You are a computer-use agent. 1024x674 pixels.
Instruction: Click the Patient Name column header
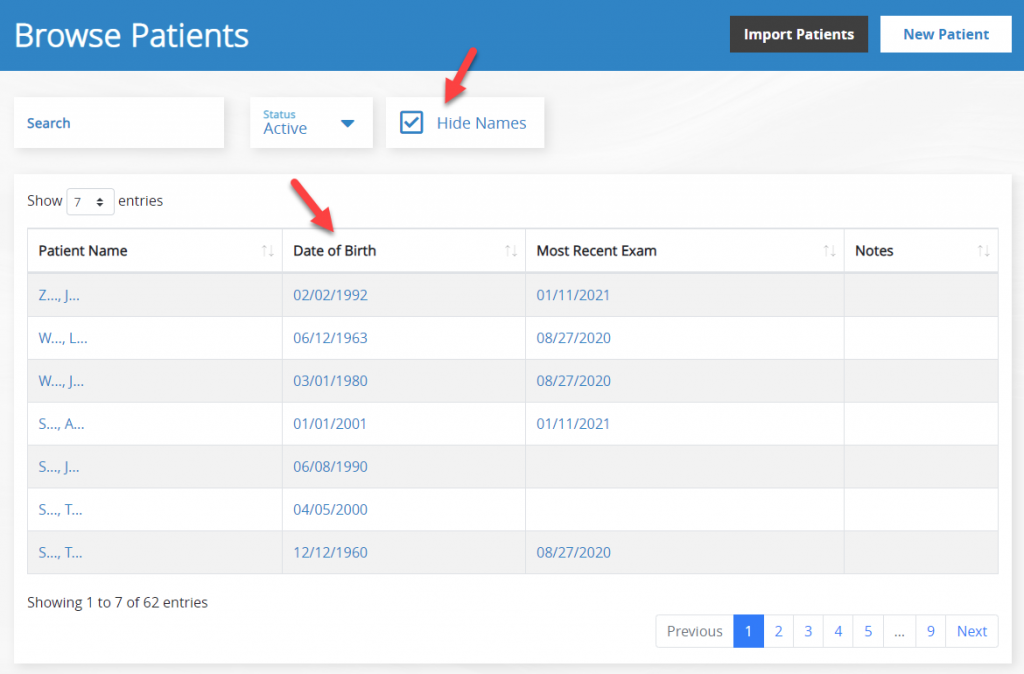155,251
